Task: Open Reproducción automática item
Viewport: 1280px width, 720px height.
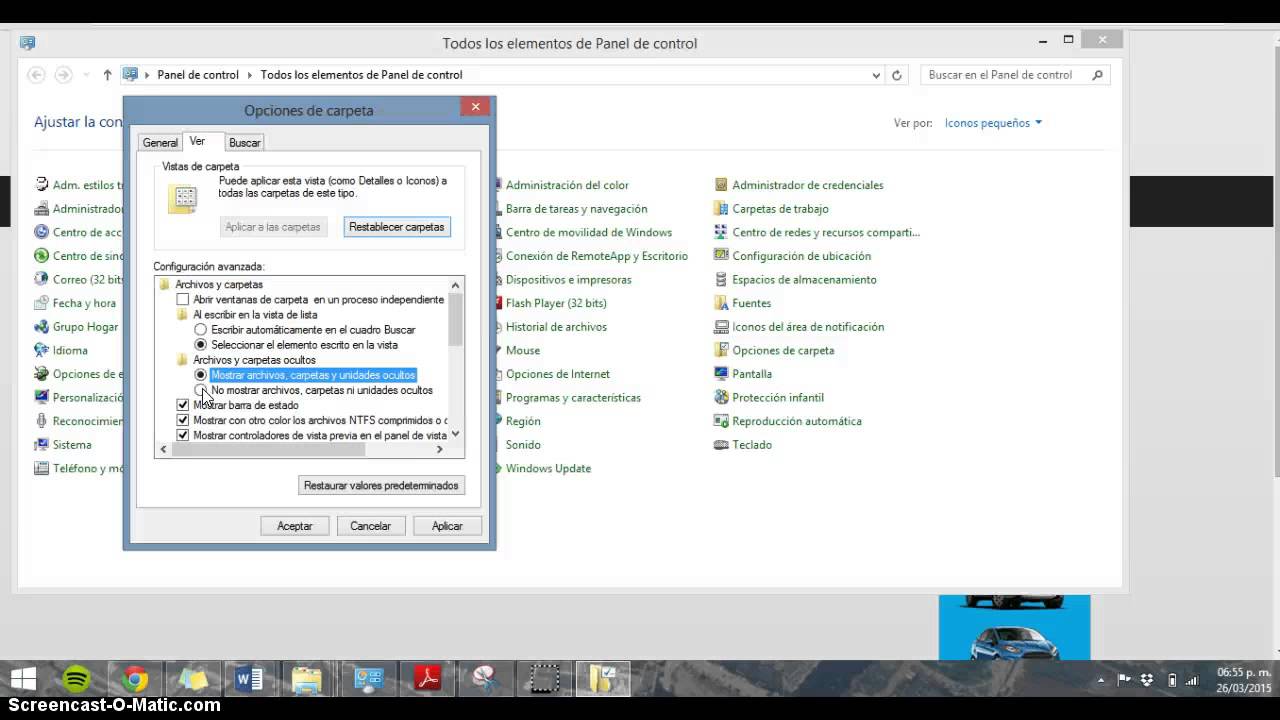Action: pyautogui.click(x=788, y=421)
